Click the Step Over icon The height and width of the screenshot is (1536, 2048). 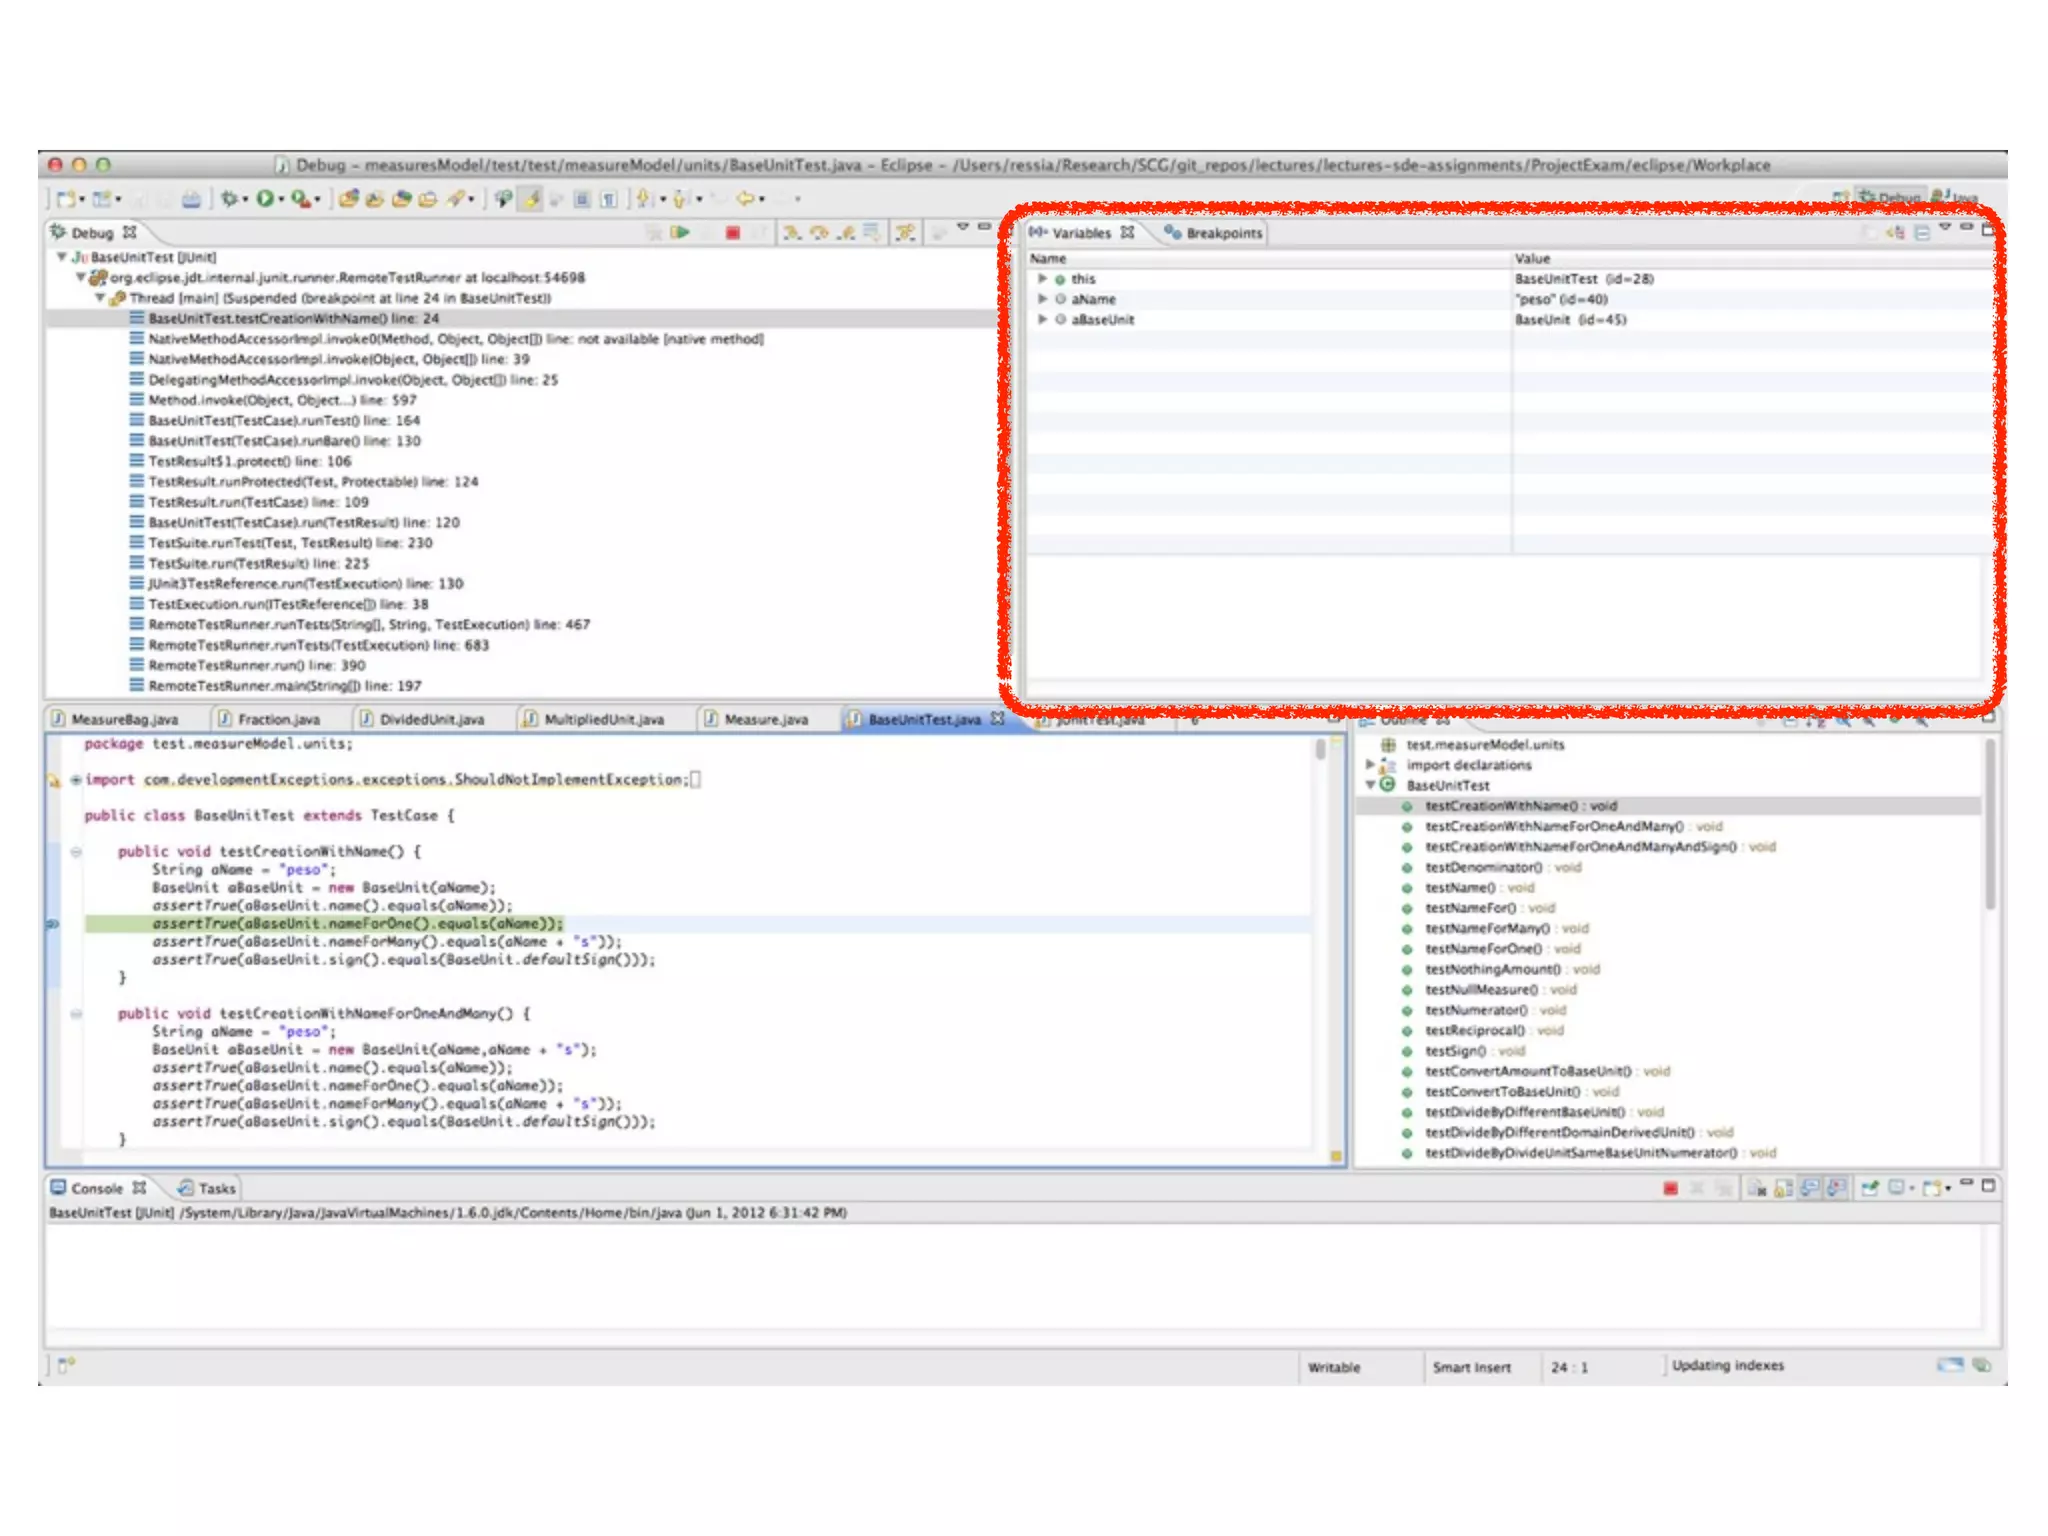[820, 233]
